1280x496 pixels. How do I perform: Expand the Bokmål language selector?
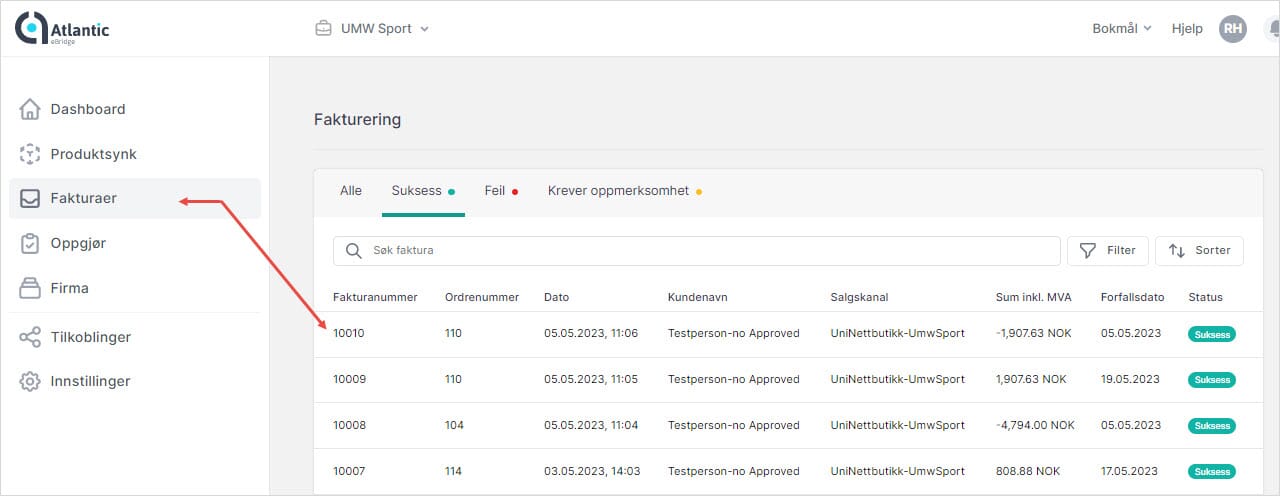(1121, 29)
